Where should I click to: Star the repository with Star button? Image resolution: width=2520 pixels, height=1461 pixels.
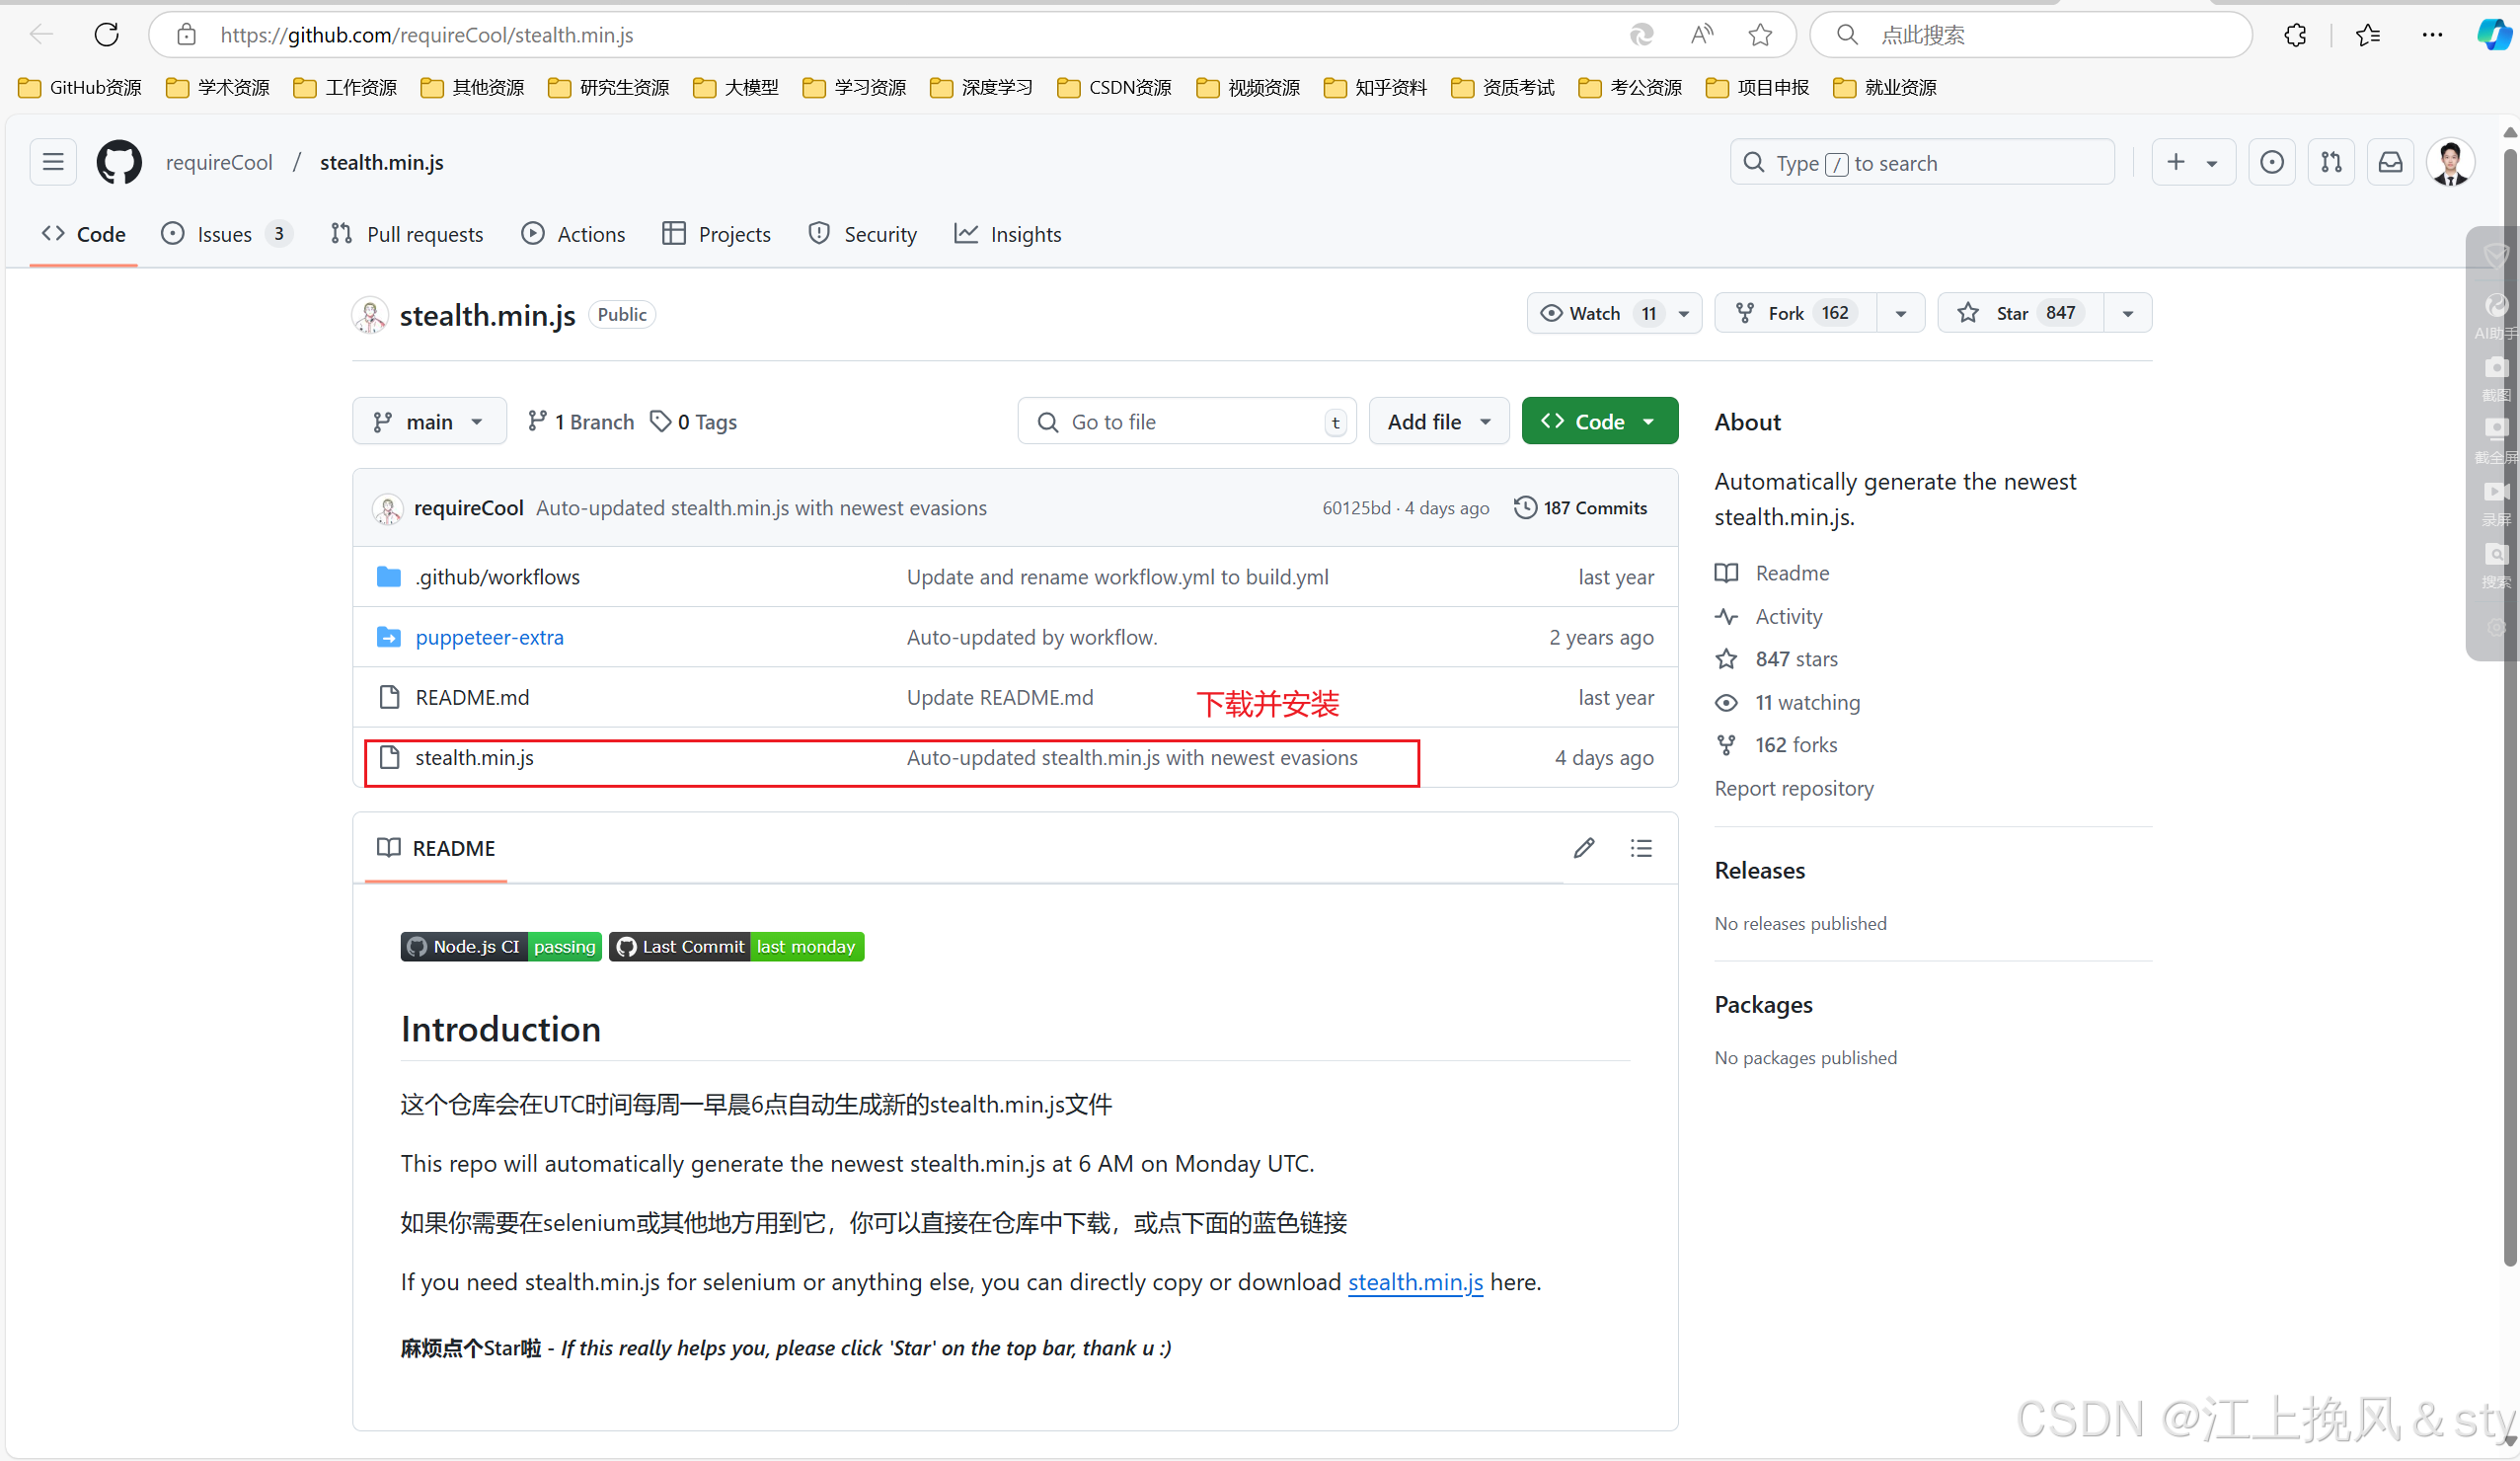tap(2020, 313)
